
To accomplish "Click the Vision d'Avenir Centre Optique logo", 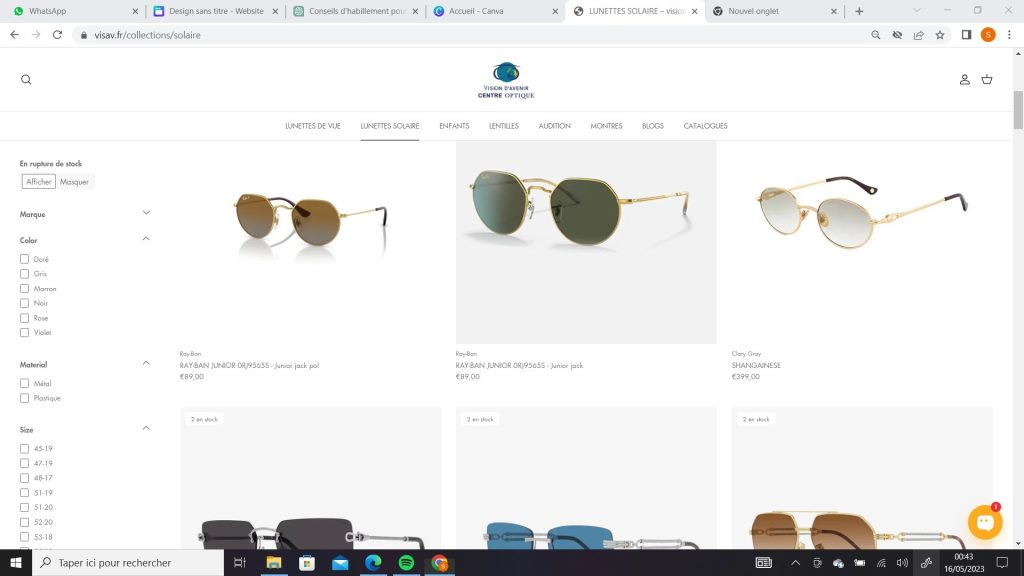I will (x=507, y=81).
